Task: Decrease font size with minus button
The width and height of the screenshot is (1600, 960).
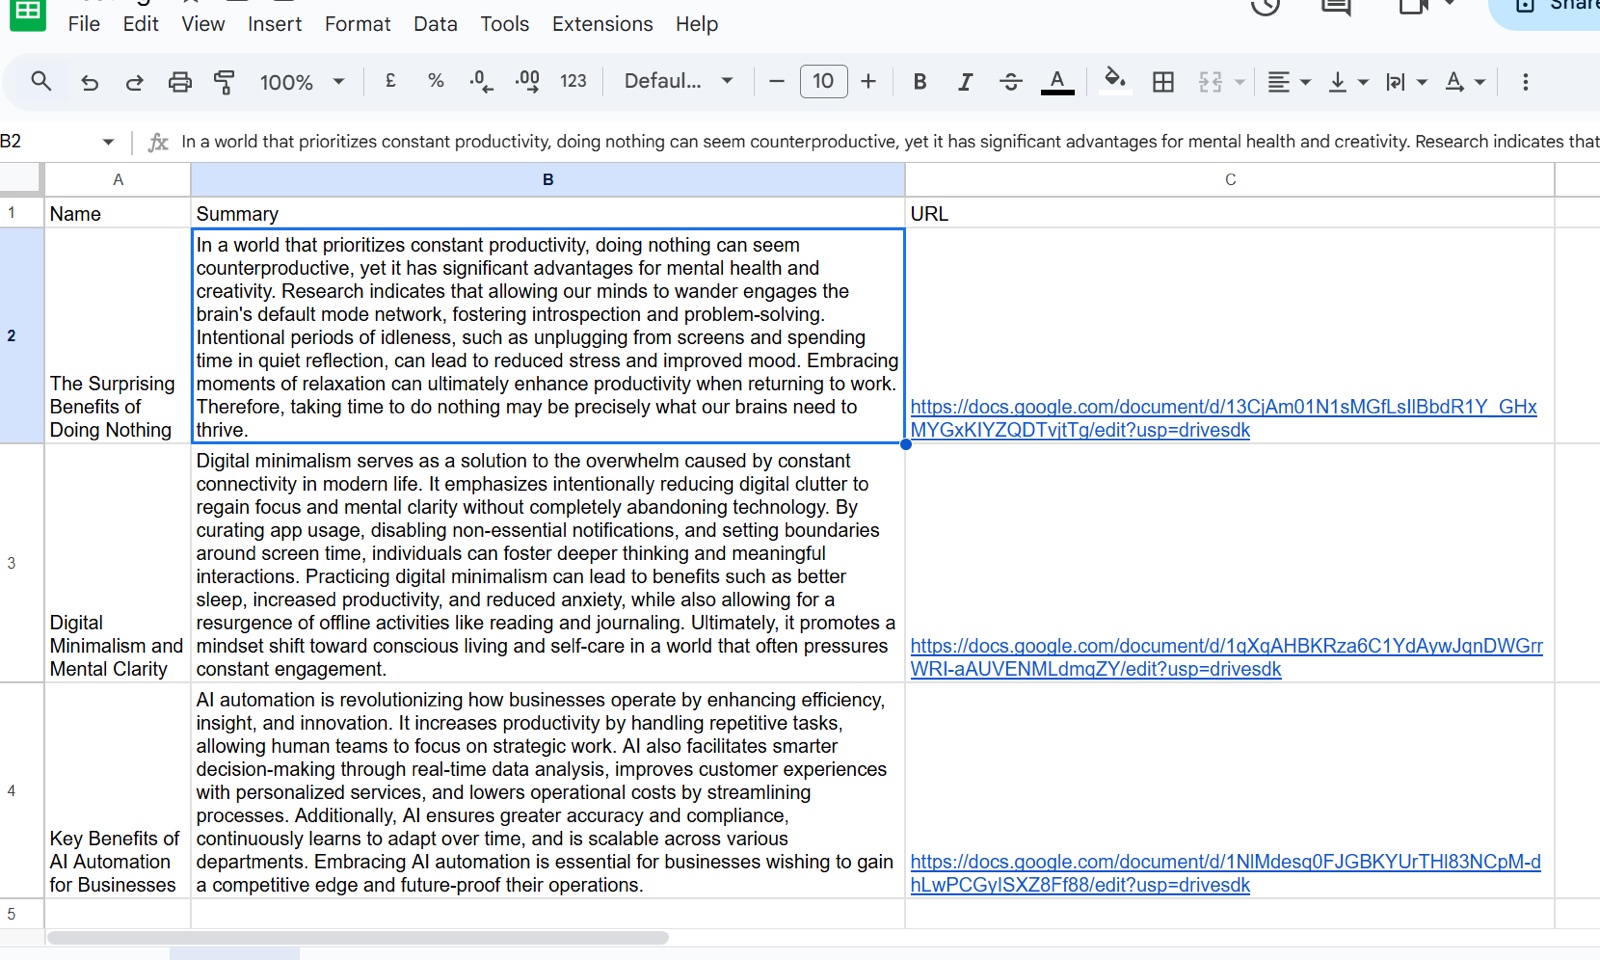Action: click(x=776, y=82)
